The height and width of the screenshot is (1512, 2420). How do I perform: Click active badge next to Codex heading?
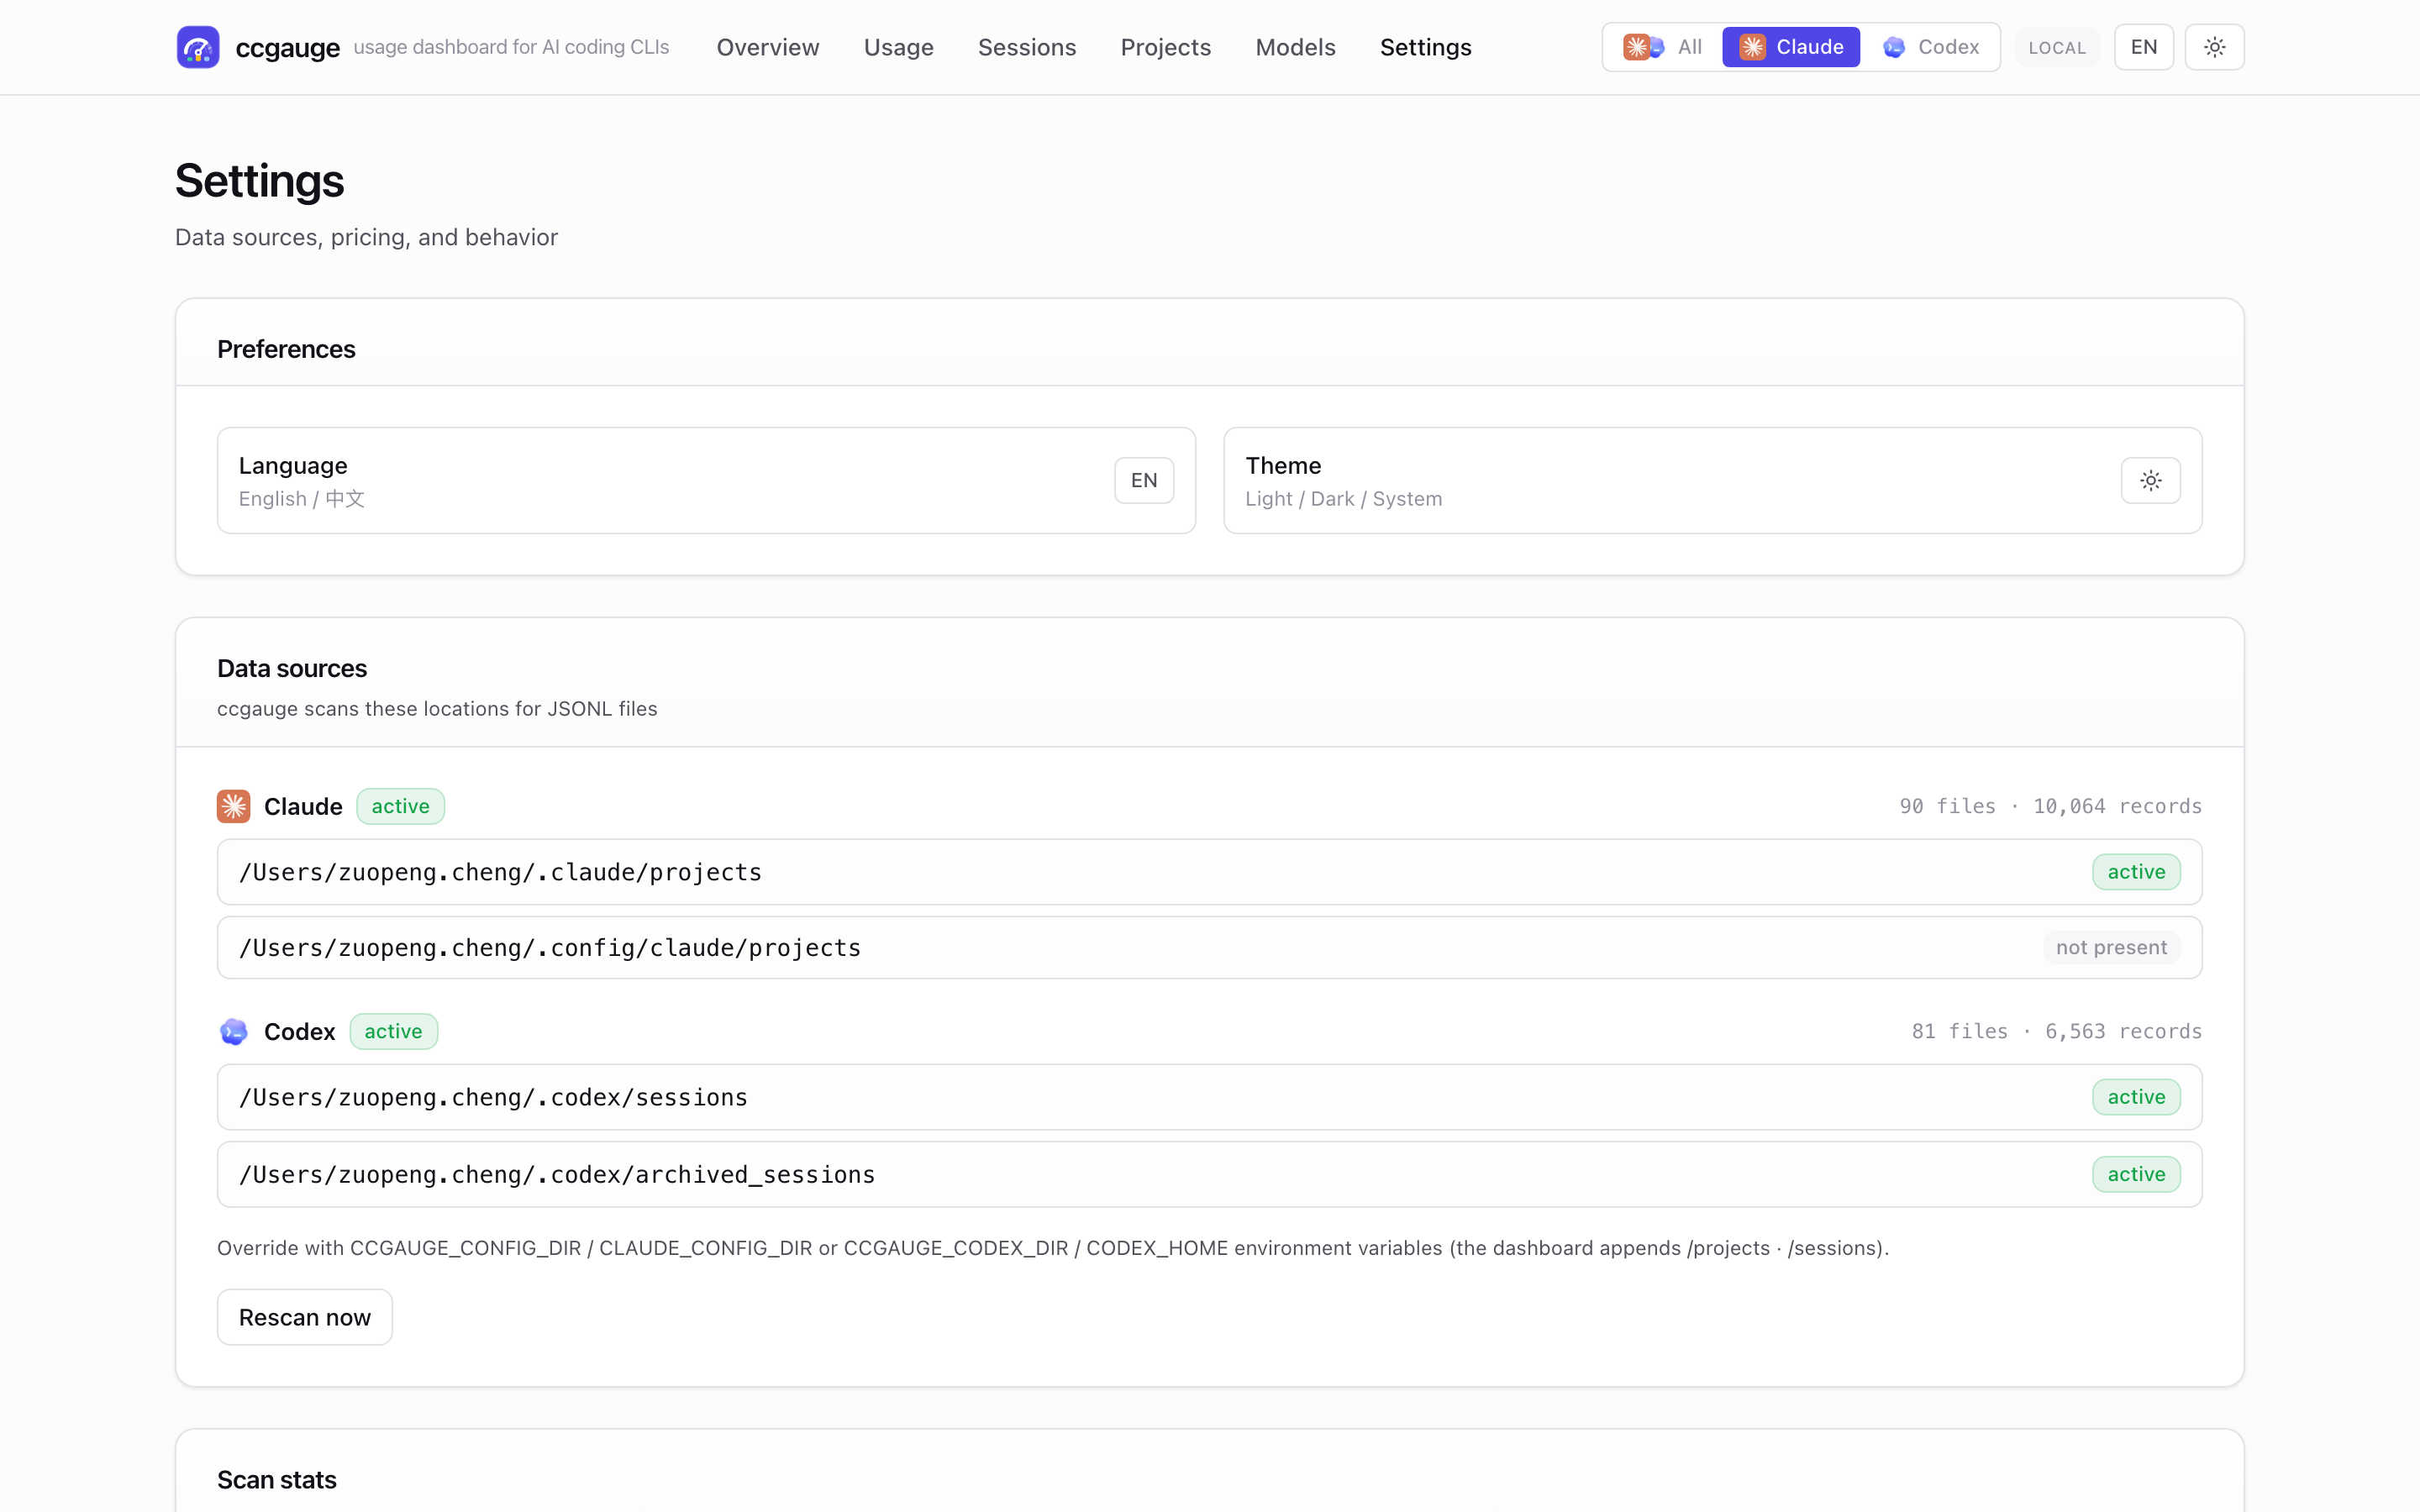coord(393,1031)
